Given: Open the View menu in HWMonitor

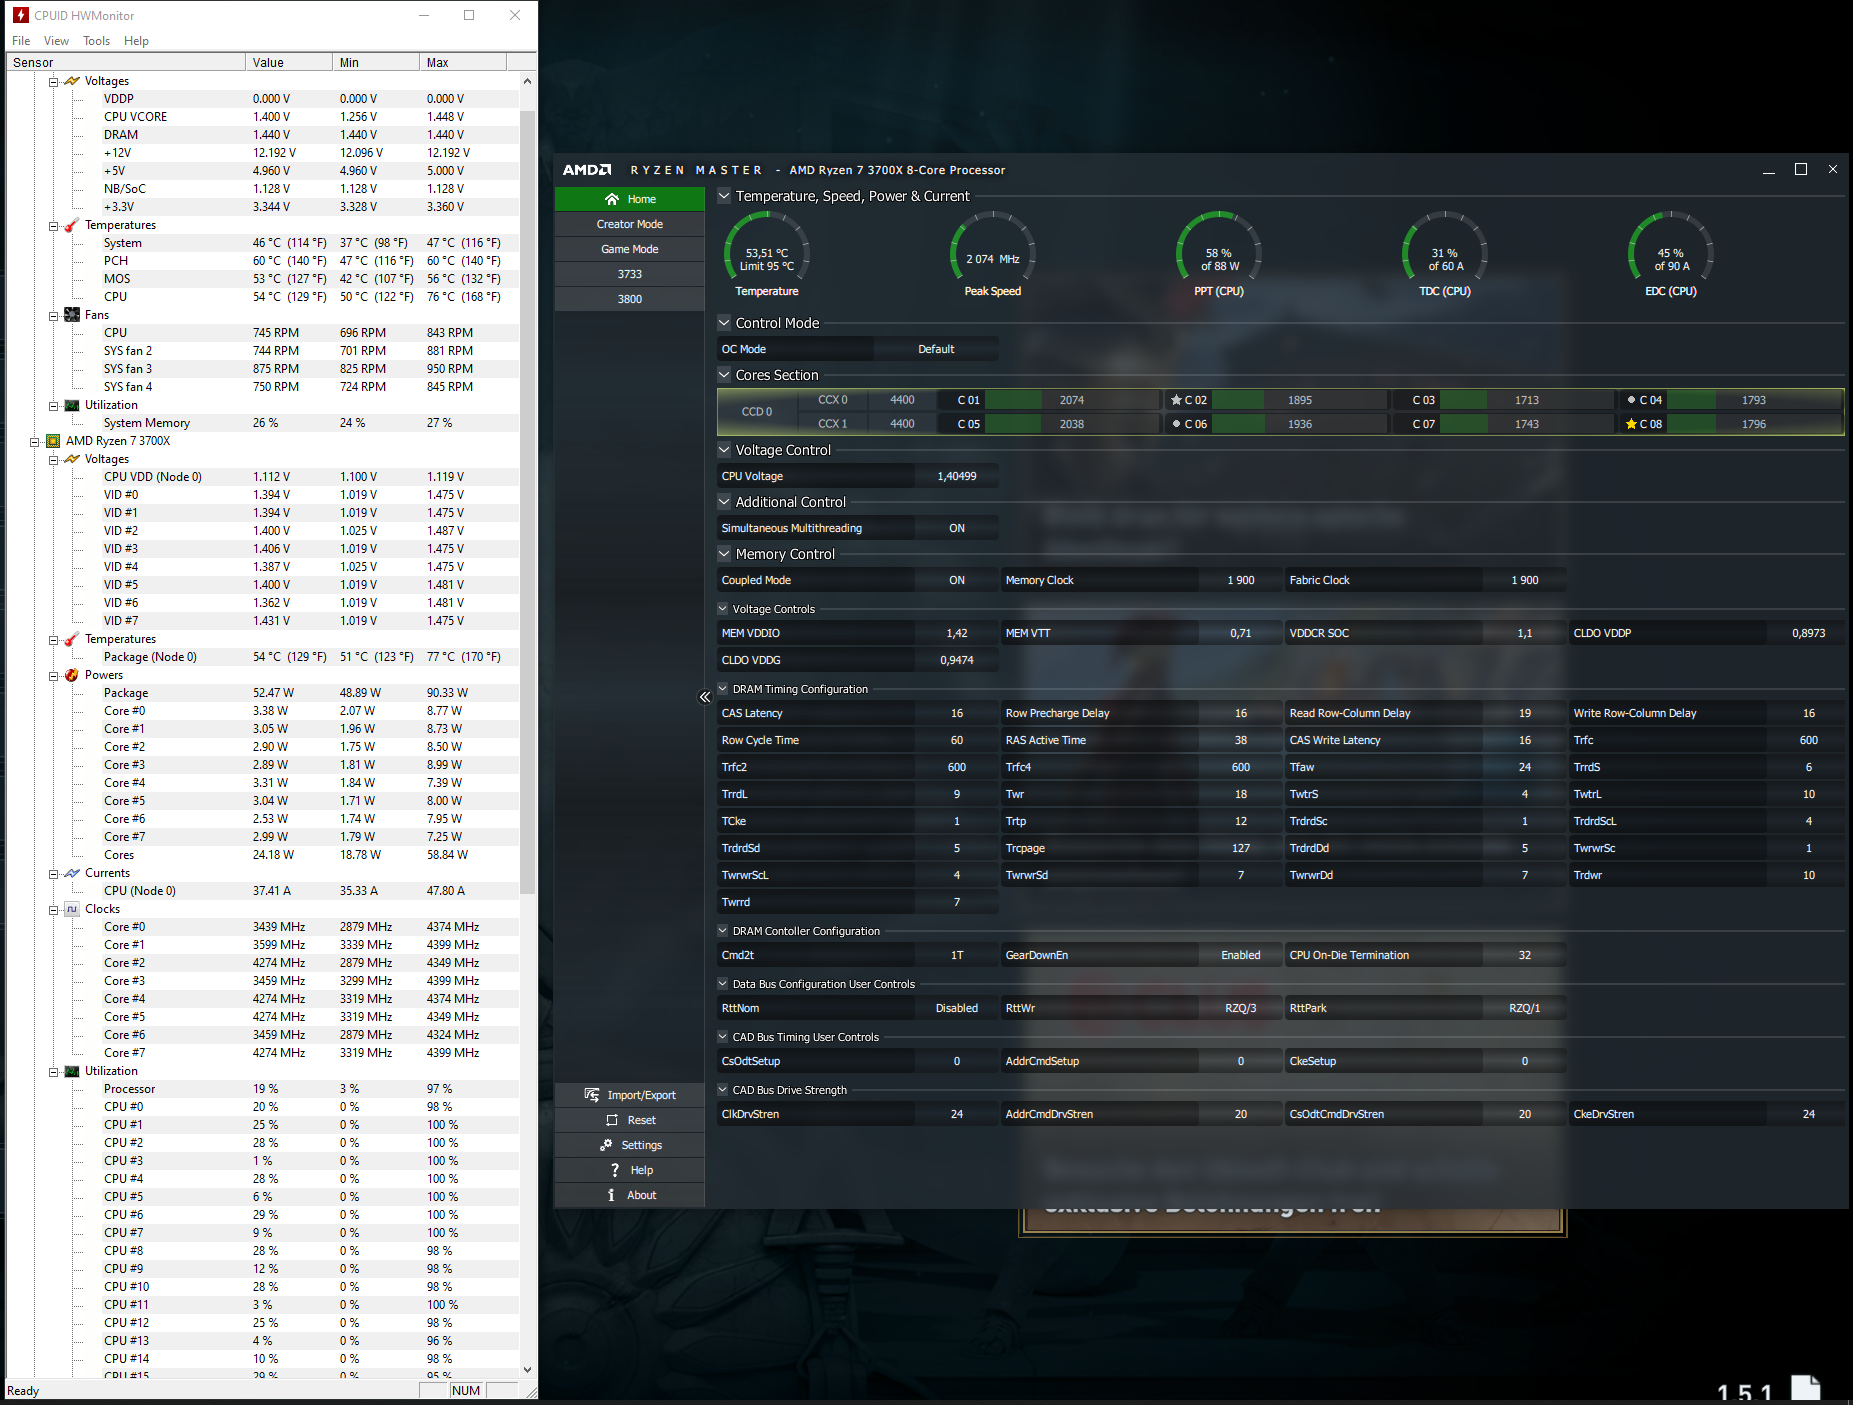Looking at the screenshot, I should [x=56, y=41].
